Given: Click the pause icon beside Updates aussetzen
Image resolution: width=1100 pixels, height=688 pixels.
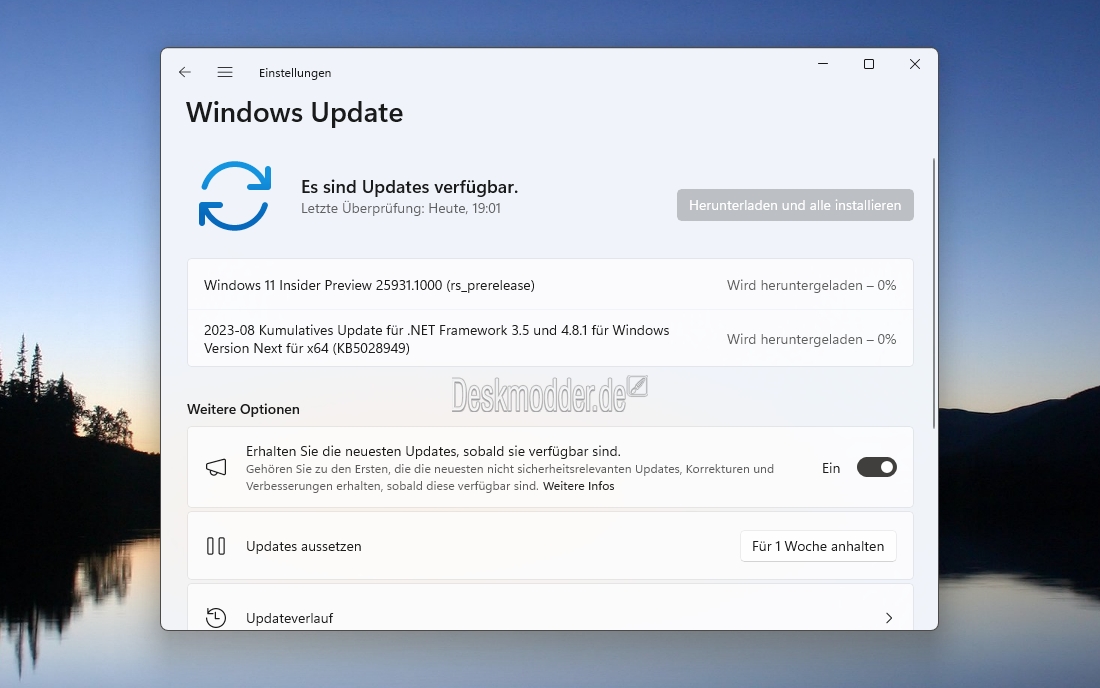Looking at the screenshot, I should (216, 546).
